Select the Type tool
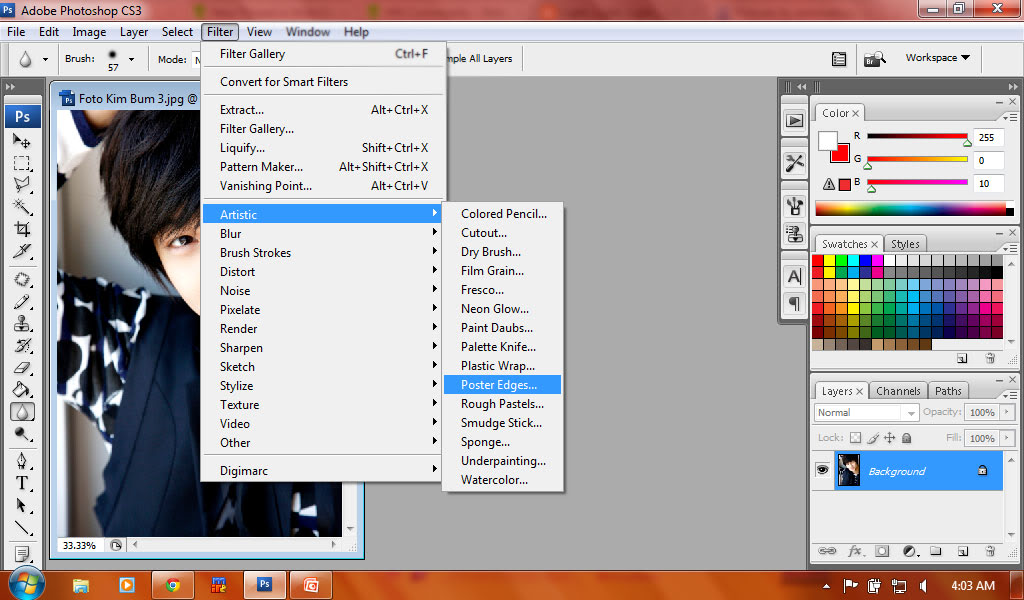 (x=22, y=483)
